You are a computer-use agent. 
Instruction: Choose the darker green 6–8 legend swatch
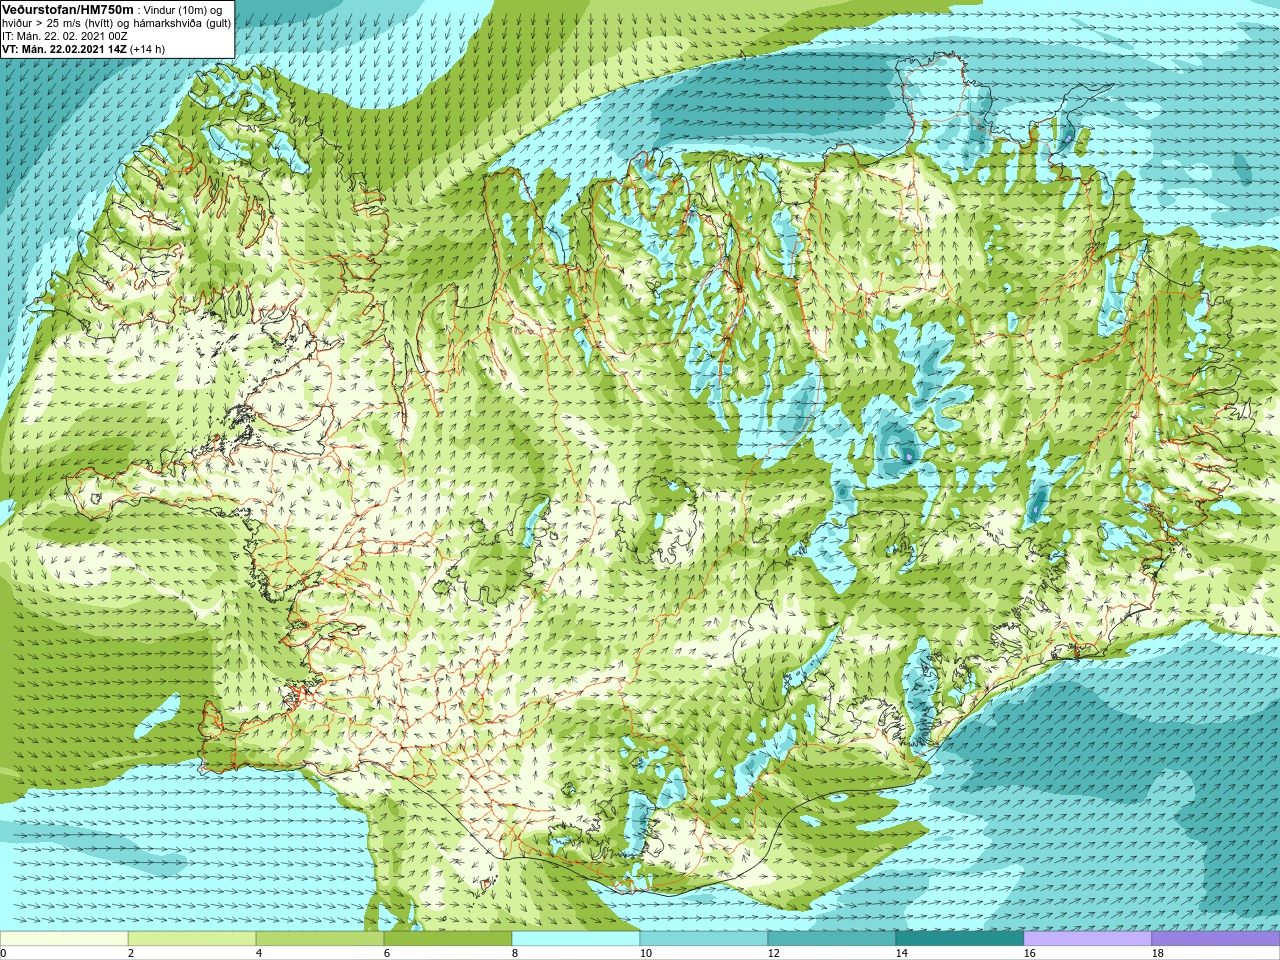coord(448,939)
